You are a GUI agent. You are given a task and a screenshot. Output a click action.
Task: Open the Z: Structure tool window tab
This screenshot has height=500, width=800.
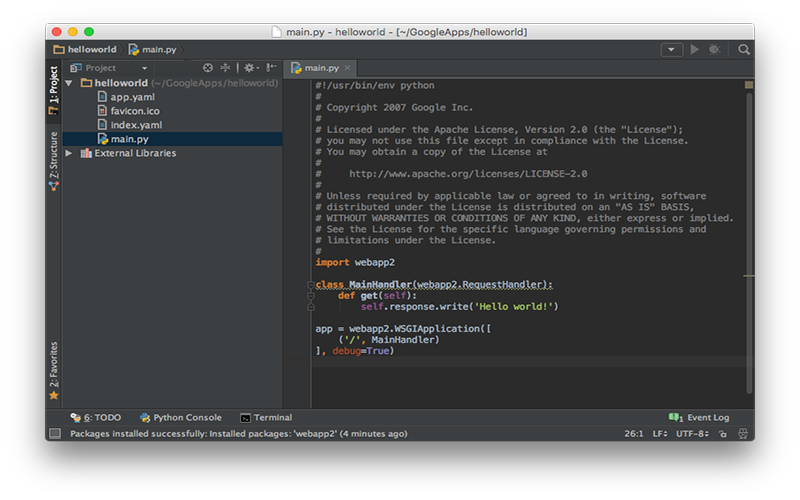(x=54, y=161)
